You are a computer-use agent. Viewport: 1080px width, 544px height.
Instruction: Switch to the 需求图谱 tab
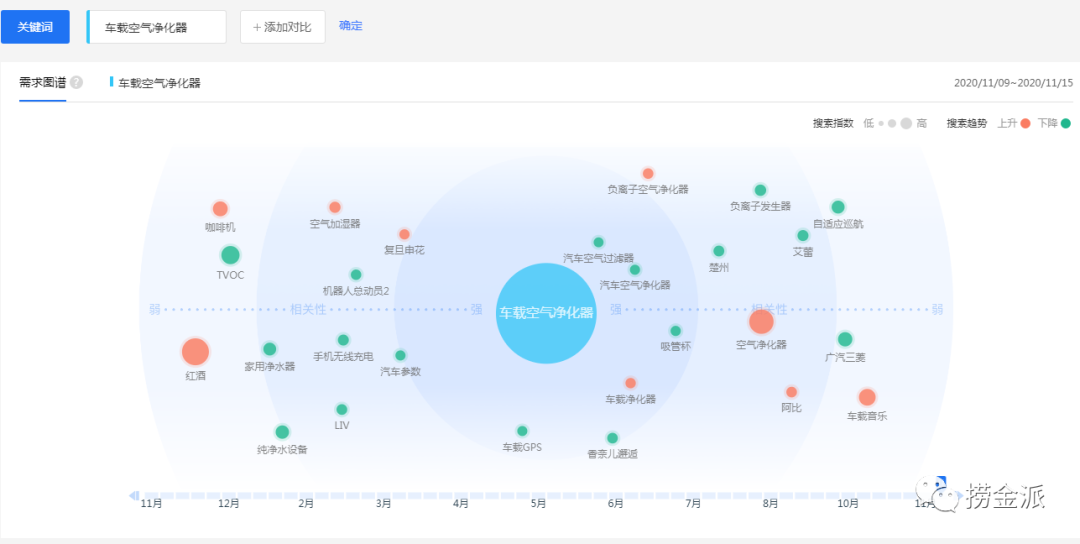[x=42, y=83]
